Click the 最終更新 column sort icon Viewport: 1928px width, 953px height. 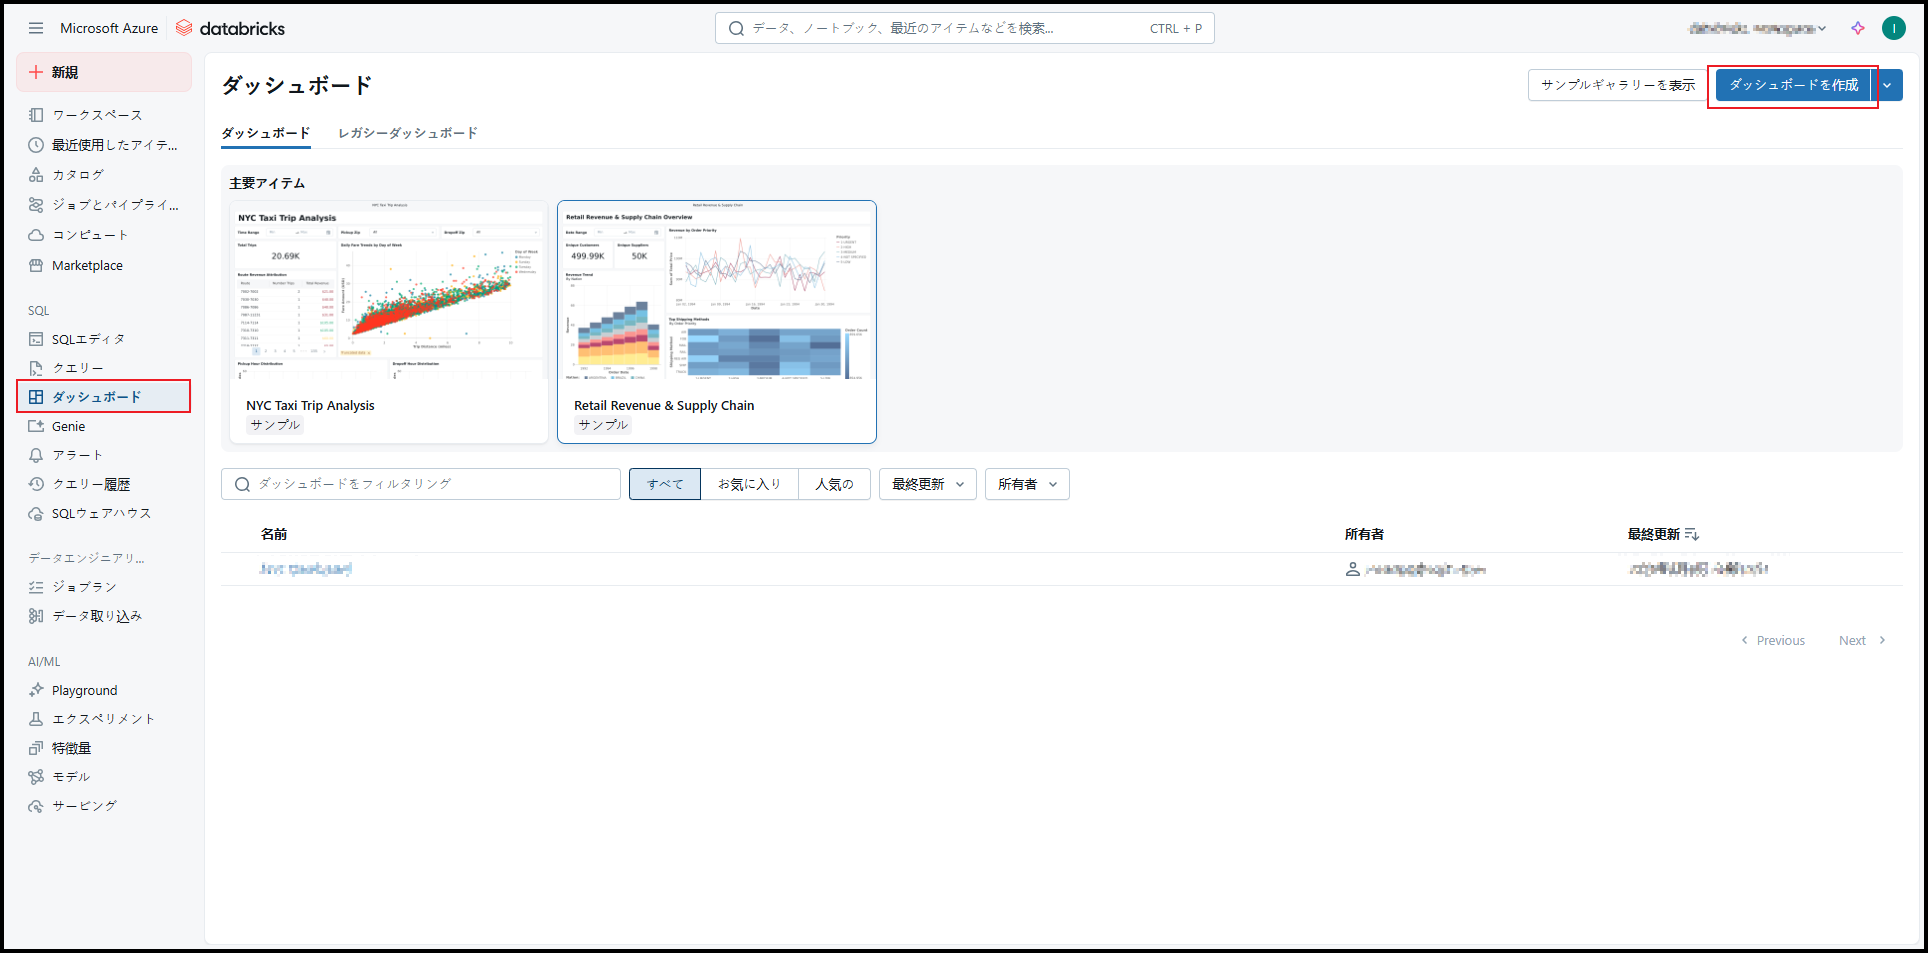[1692, 534]
